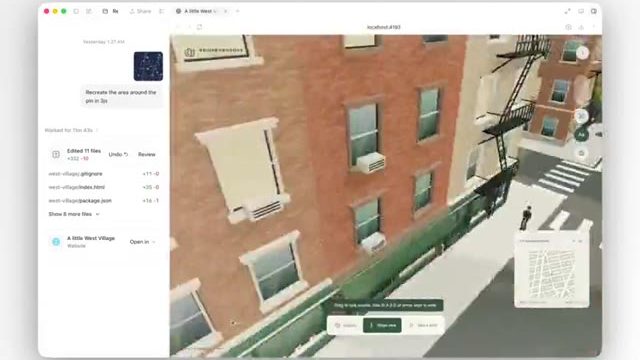Click the pedestrian figure on the sidewalk

526,218
